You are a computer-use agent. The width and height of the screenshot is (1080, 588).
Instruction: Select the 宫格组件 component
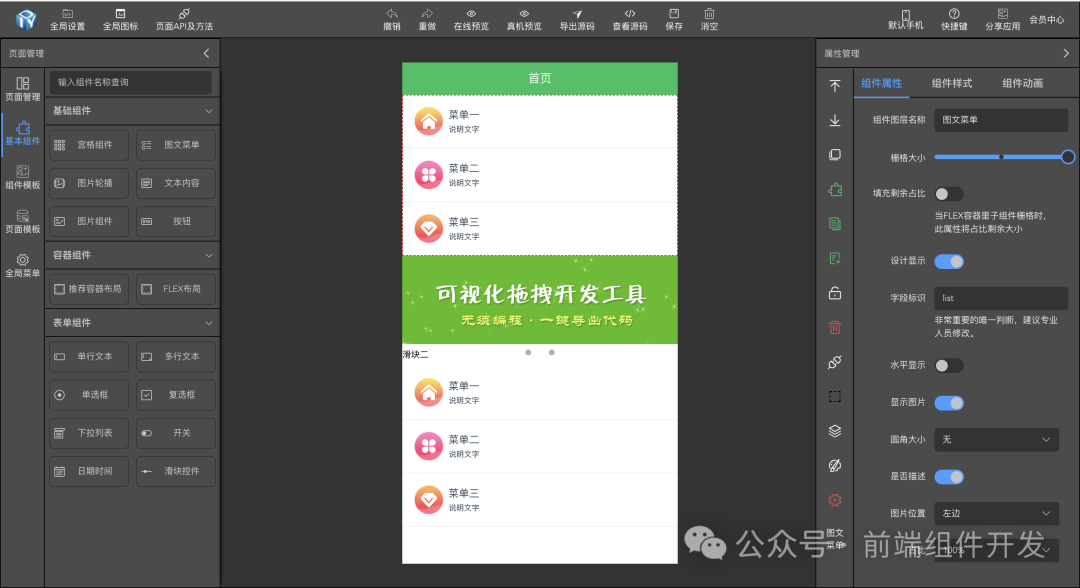click(89, 145)
